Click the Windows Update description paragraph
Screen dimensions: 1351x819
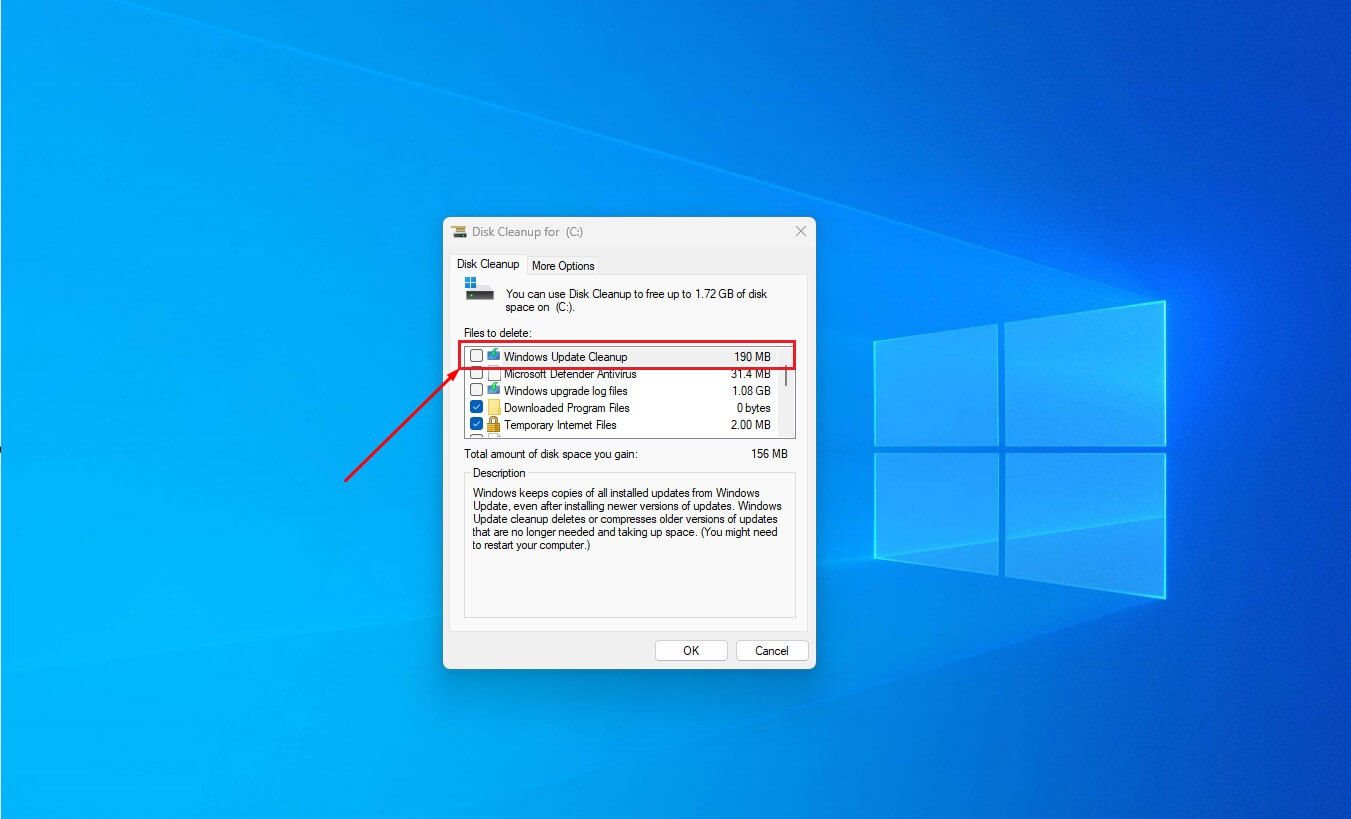click(x=625, y=519)
